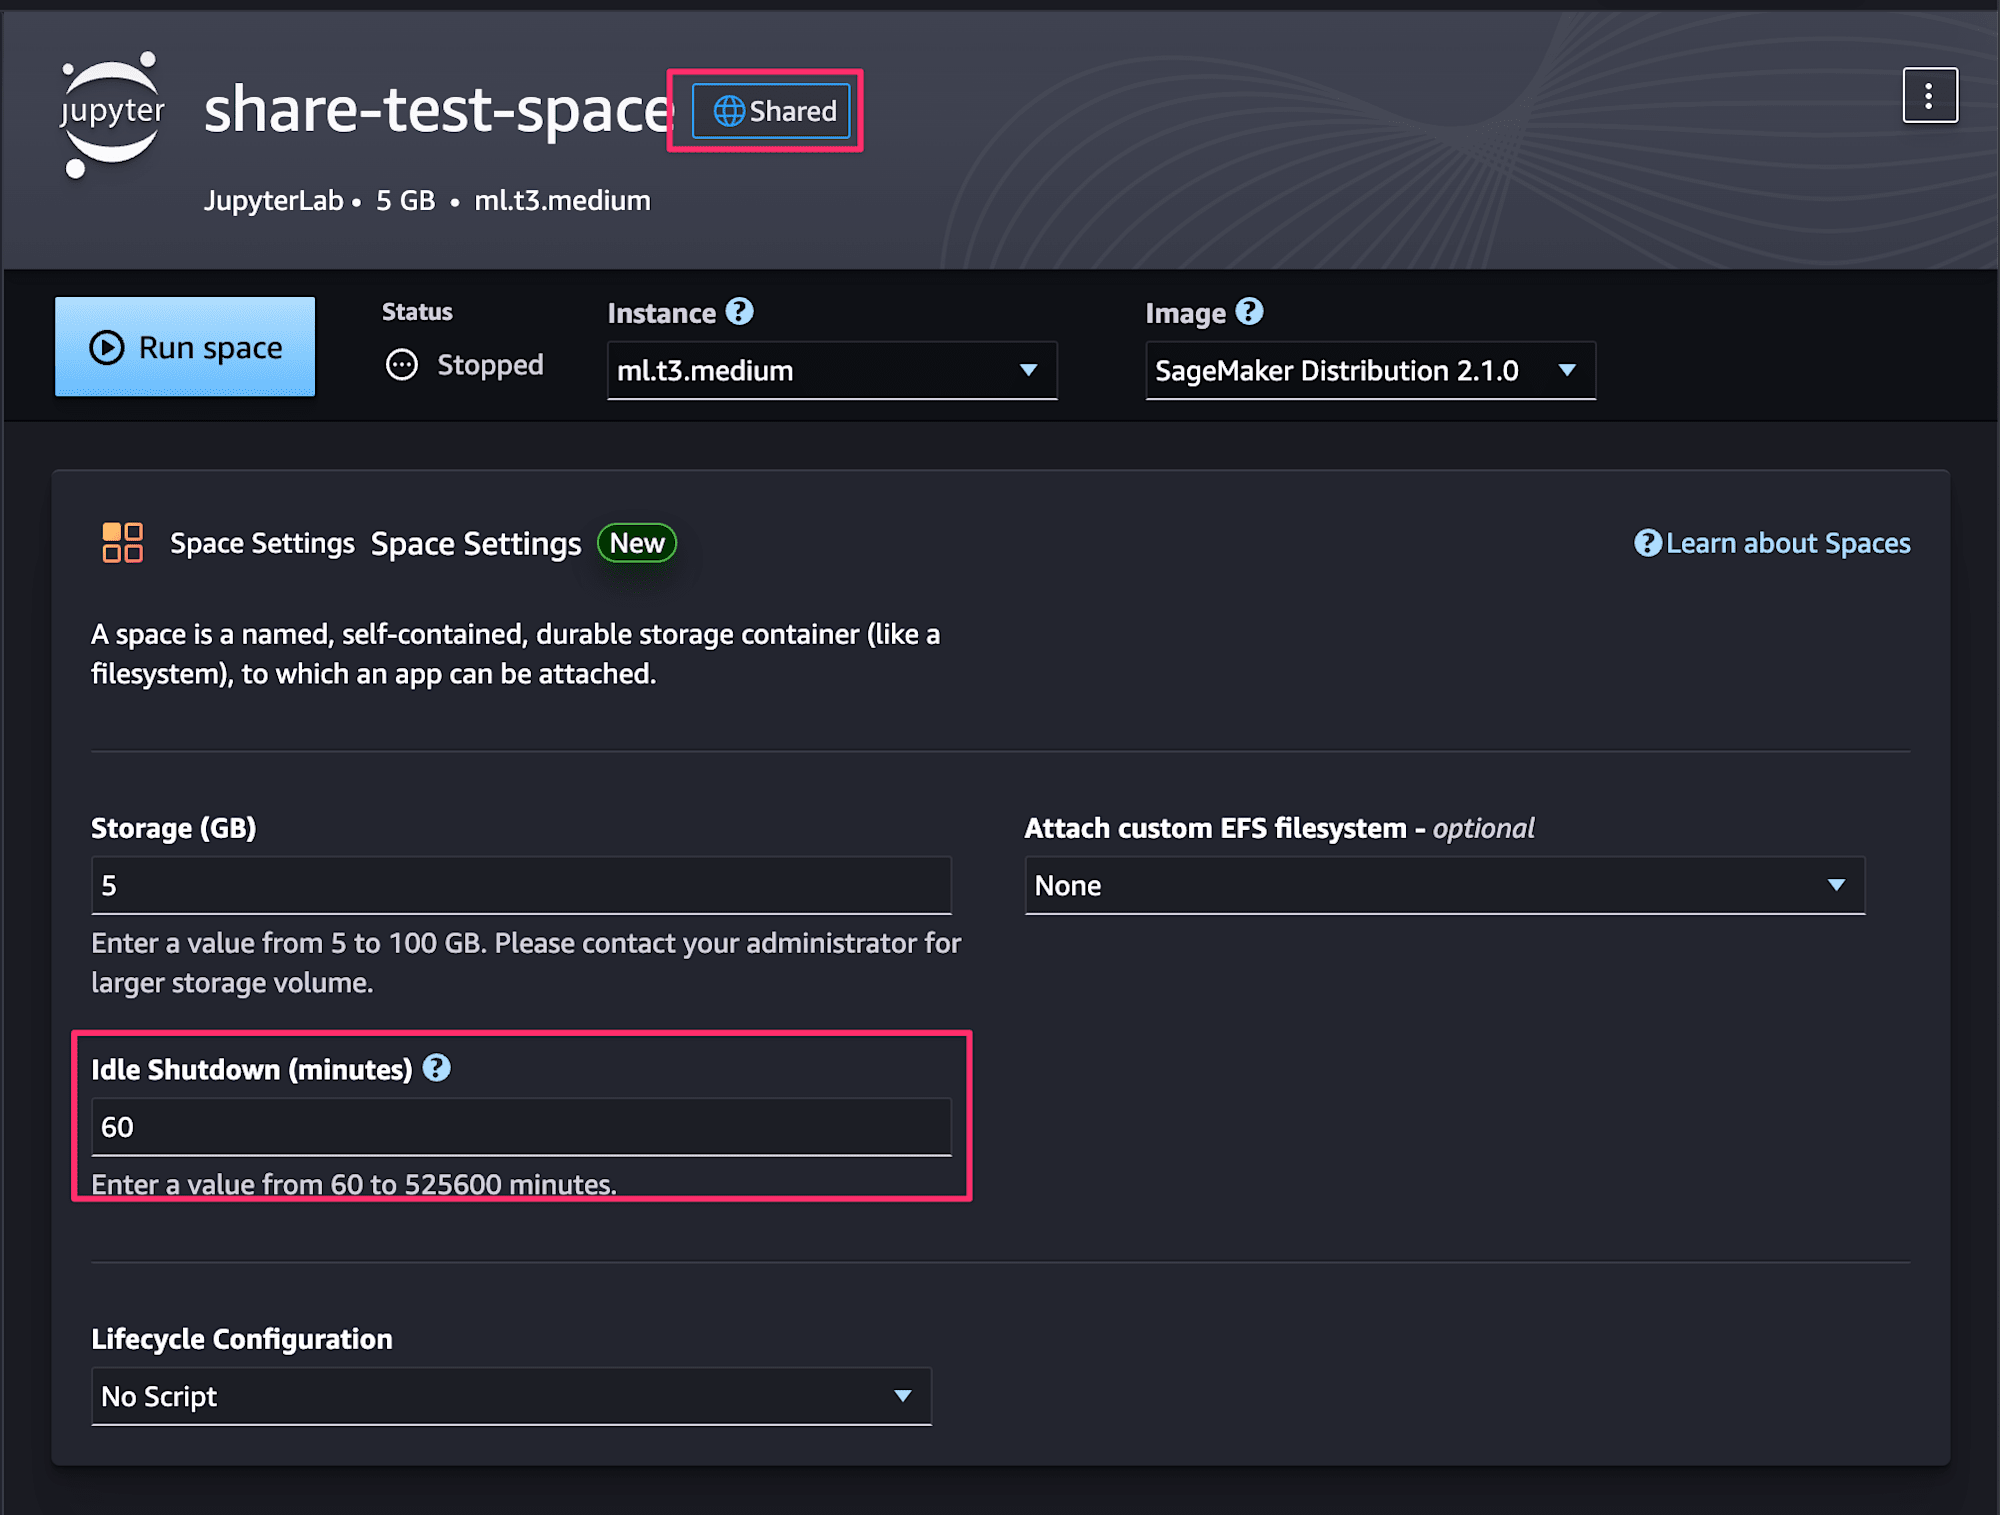This screenshot has width=2000, height=1515.
Task: Expand the Lifecycle Configuration dropdown
Action: point(511,1397)
